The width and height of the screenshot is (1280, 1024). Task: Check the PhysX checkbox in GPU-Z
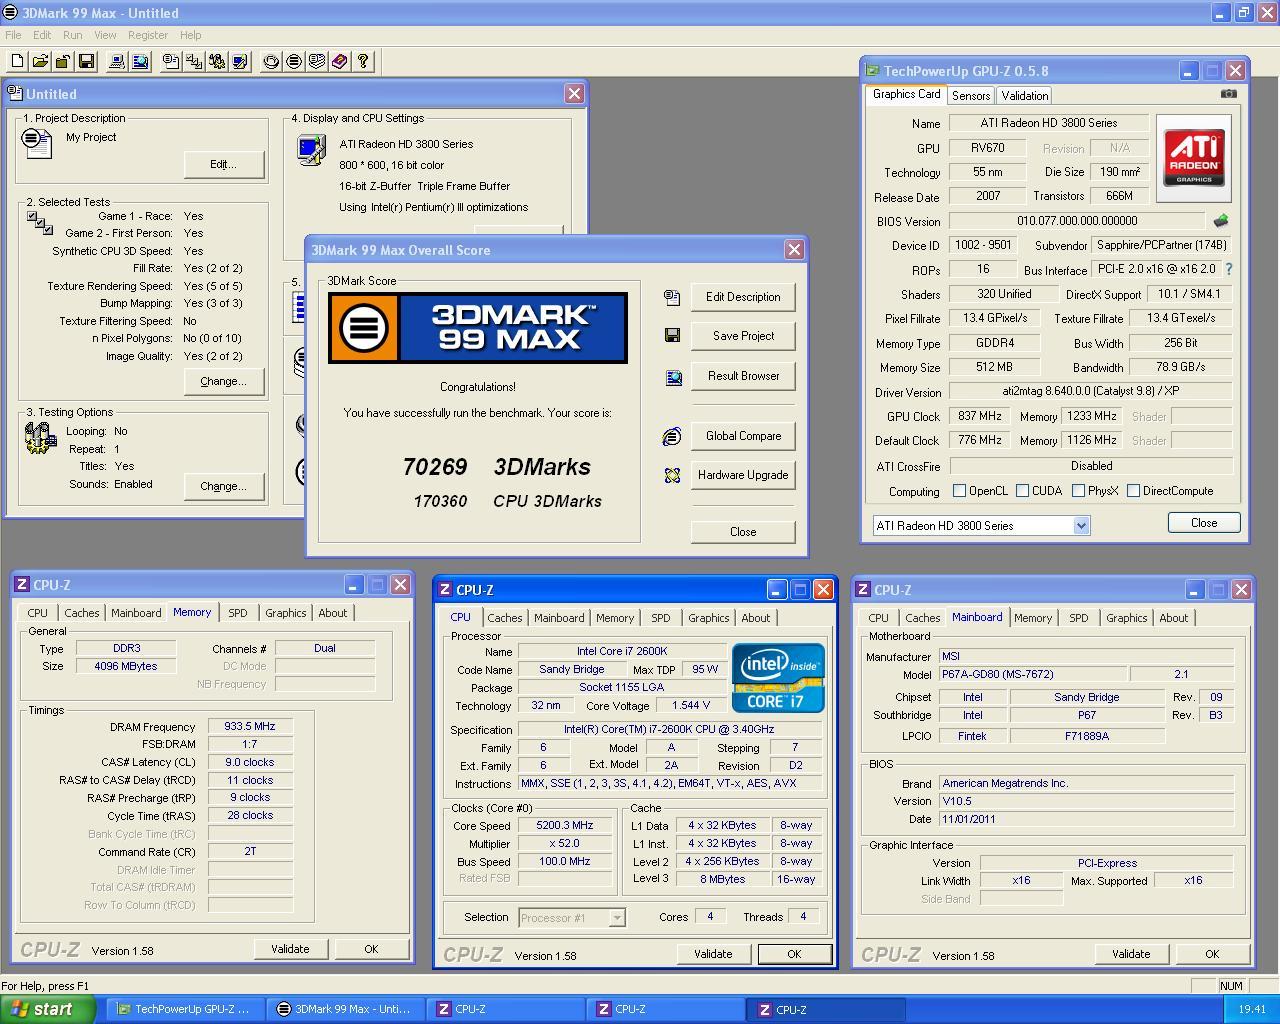point(1078,491)
